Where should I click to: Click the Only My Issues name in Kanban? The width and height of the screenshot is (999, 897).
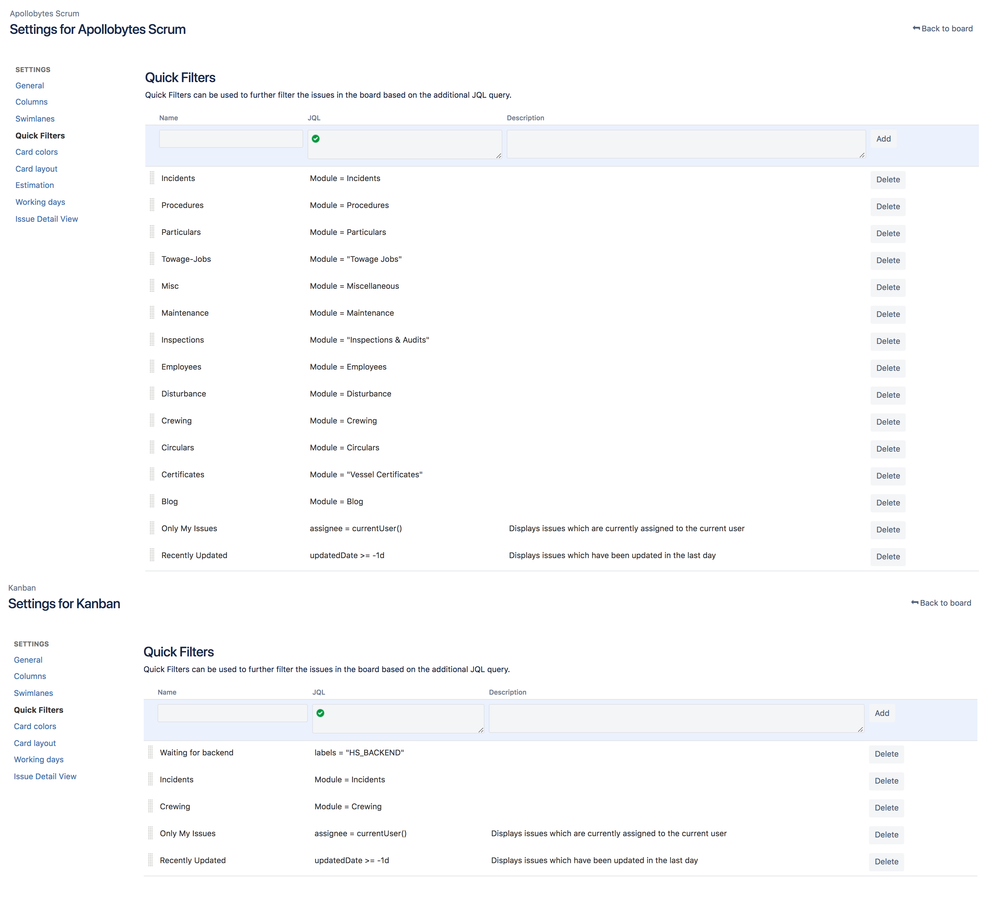click(187, 833)
